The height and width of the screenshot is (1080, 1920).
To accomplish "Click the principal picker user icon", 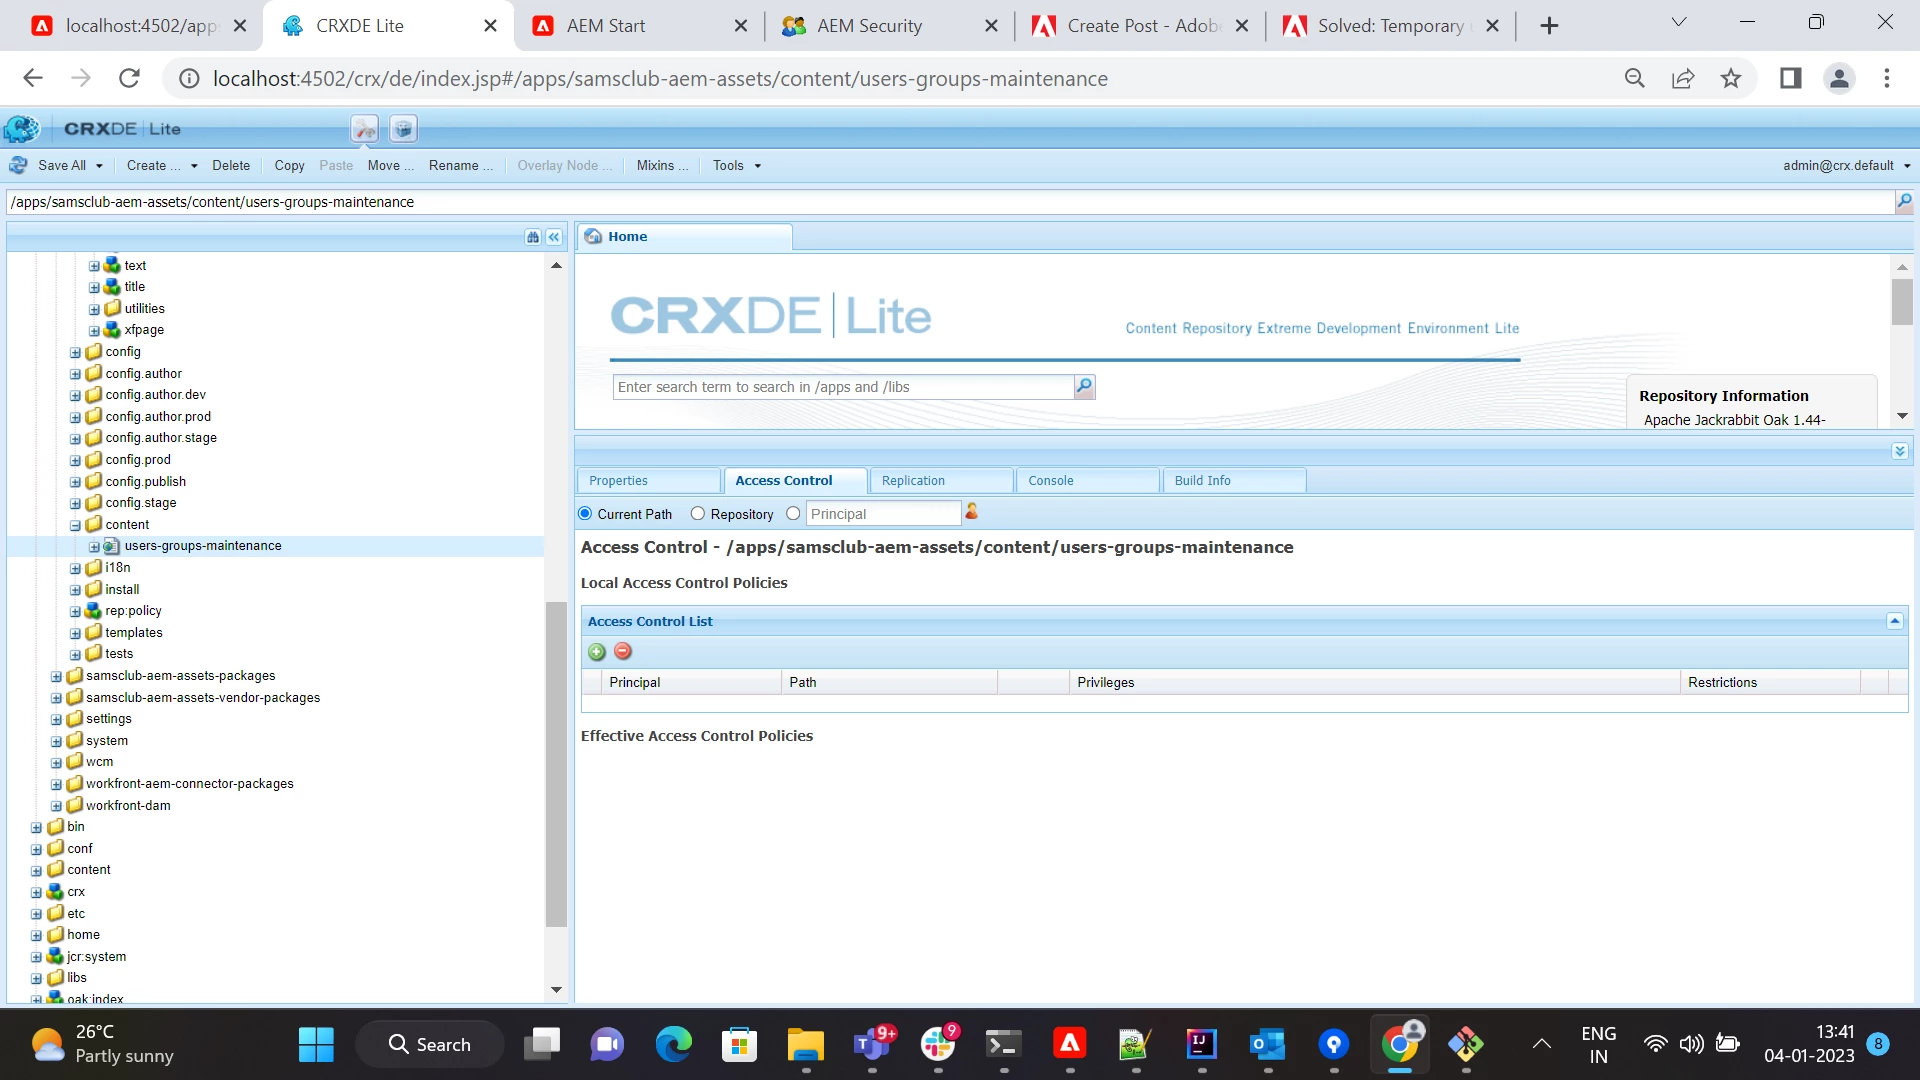I will (x=971, y=512).
